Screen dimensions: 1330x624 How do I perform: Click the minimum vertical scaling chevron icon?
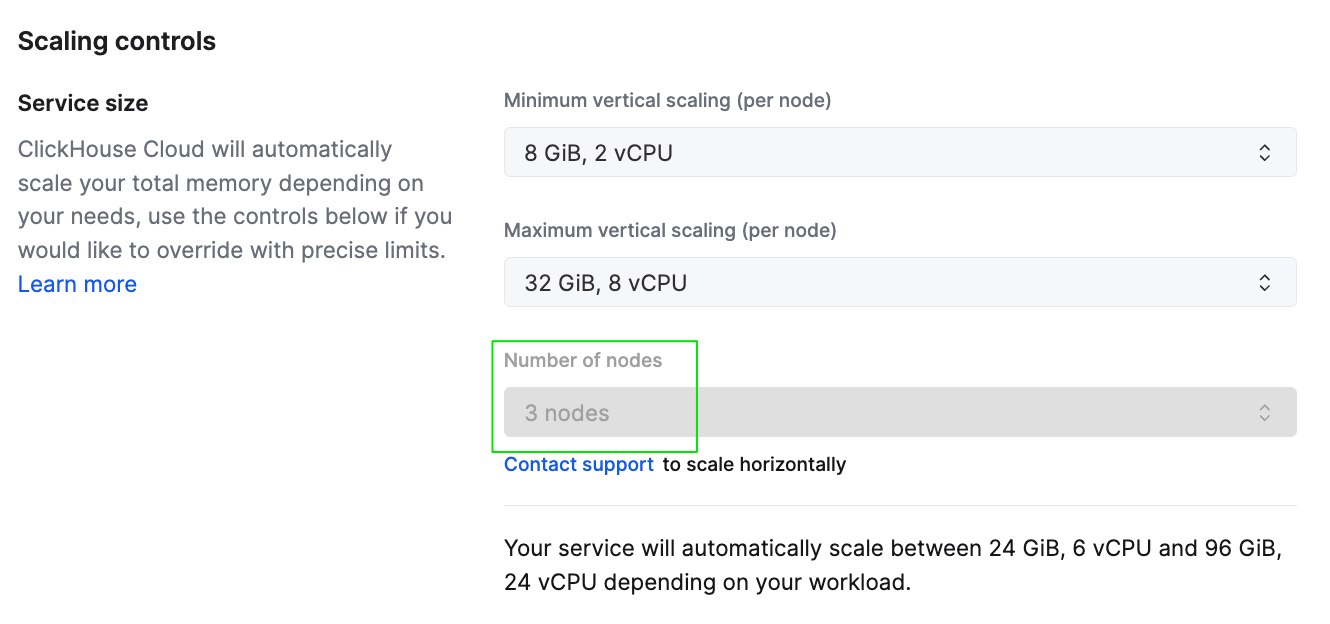click(1264, 152)
